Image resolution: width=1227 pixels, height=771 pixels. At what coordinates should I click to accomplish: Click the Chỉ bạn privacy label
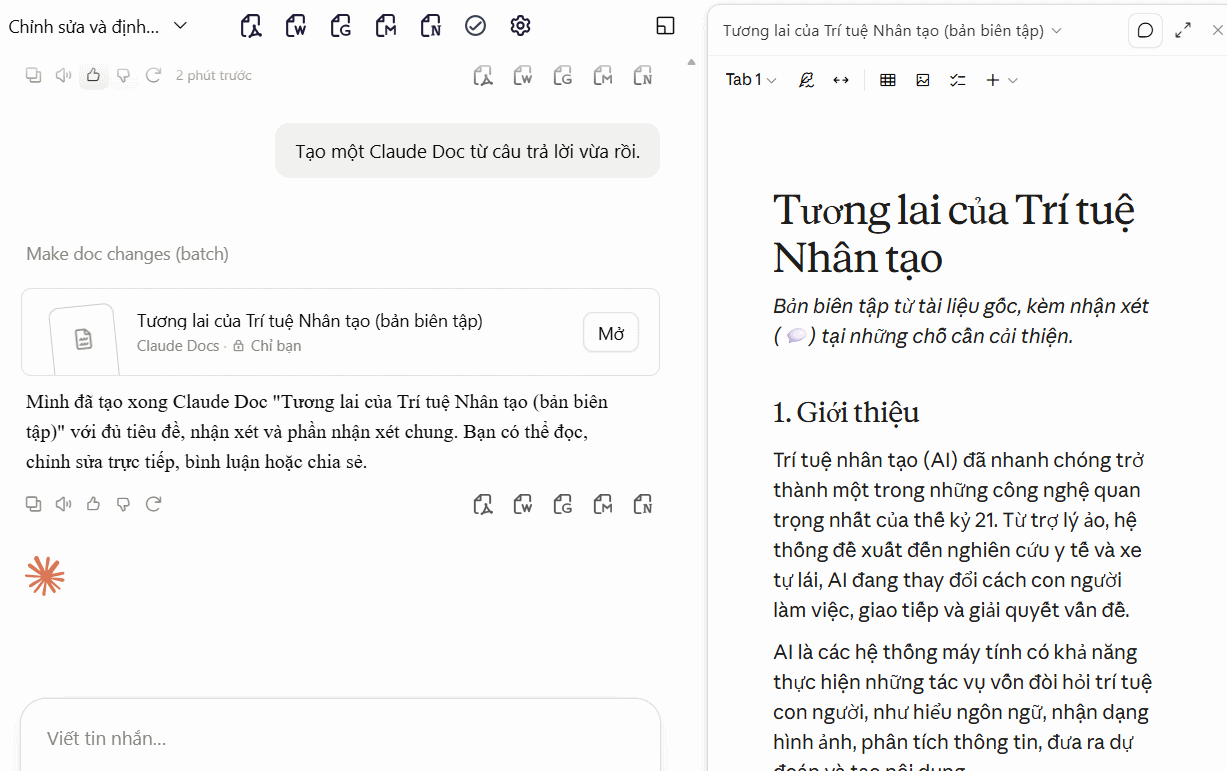pos(276,346)
